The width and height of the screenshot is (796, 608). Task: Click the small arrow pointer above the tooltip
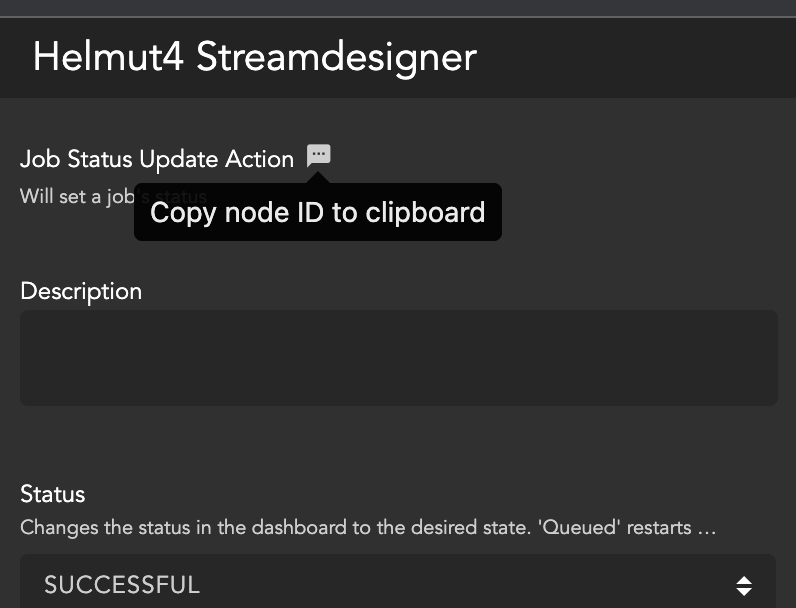pos(318,178)
